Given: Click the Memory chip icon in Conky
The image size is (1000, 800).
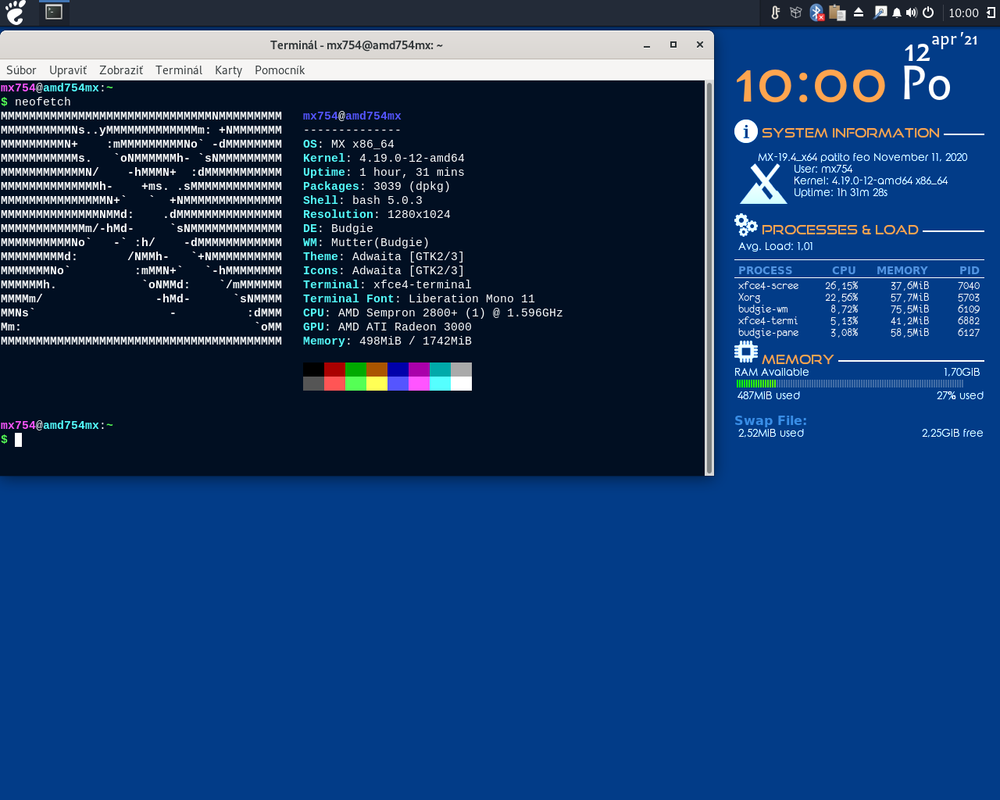Looking at the screenshot, I should 746,352.
